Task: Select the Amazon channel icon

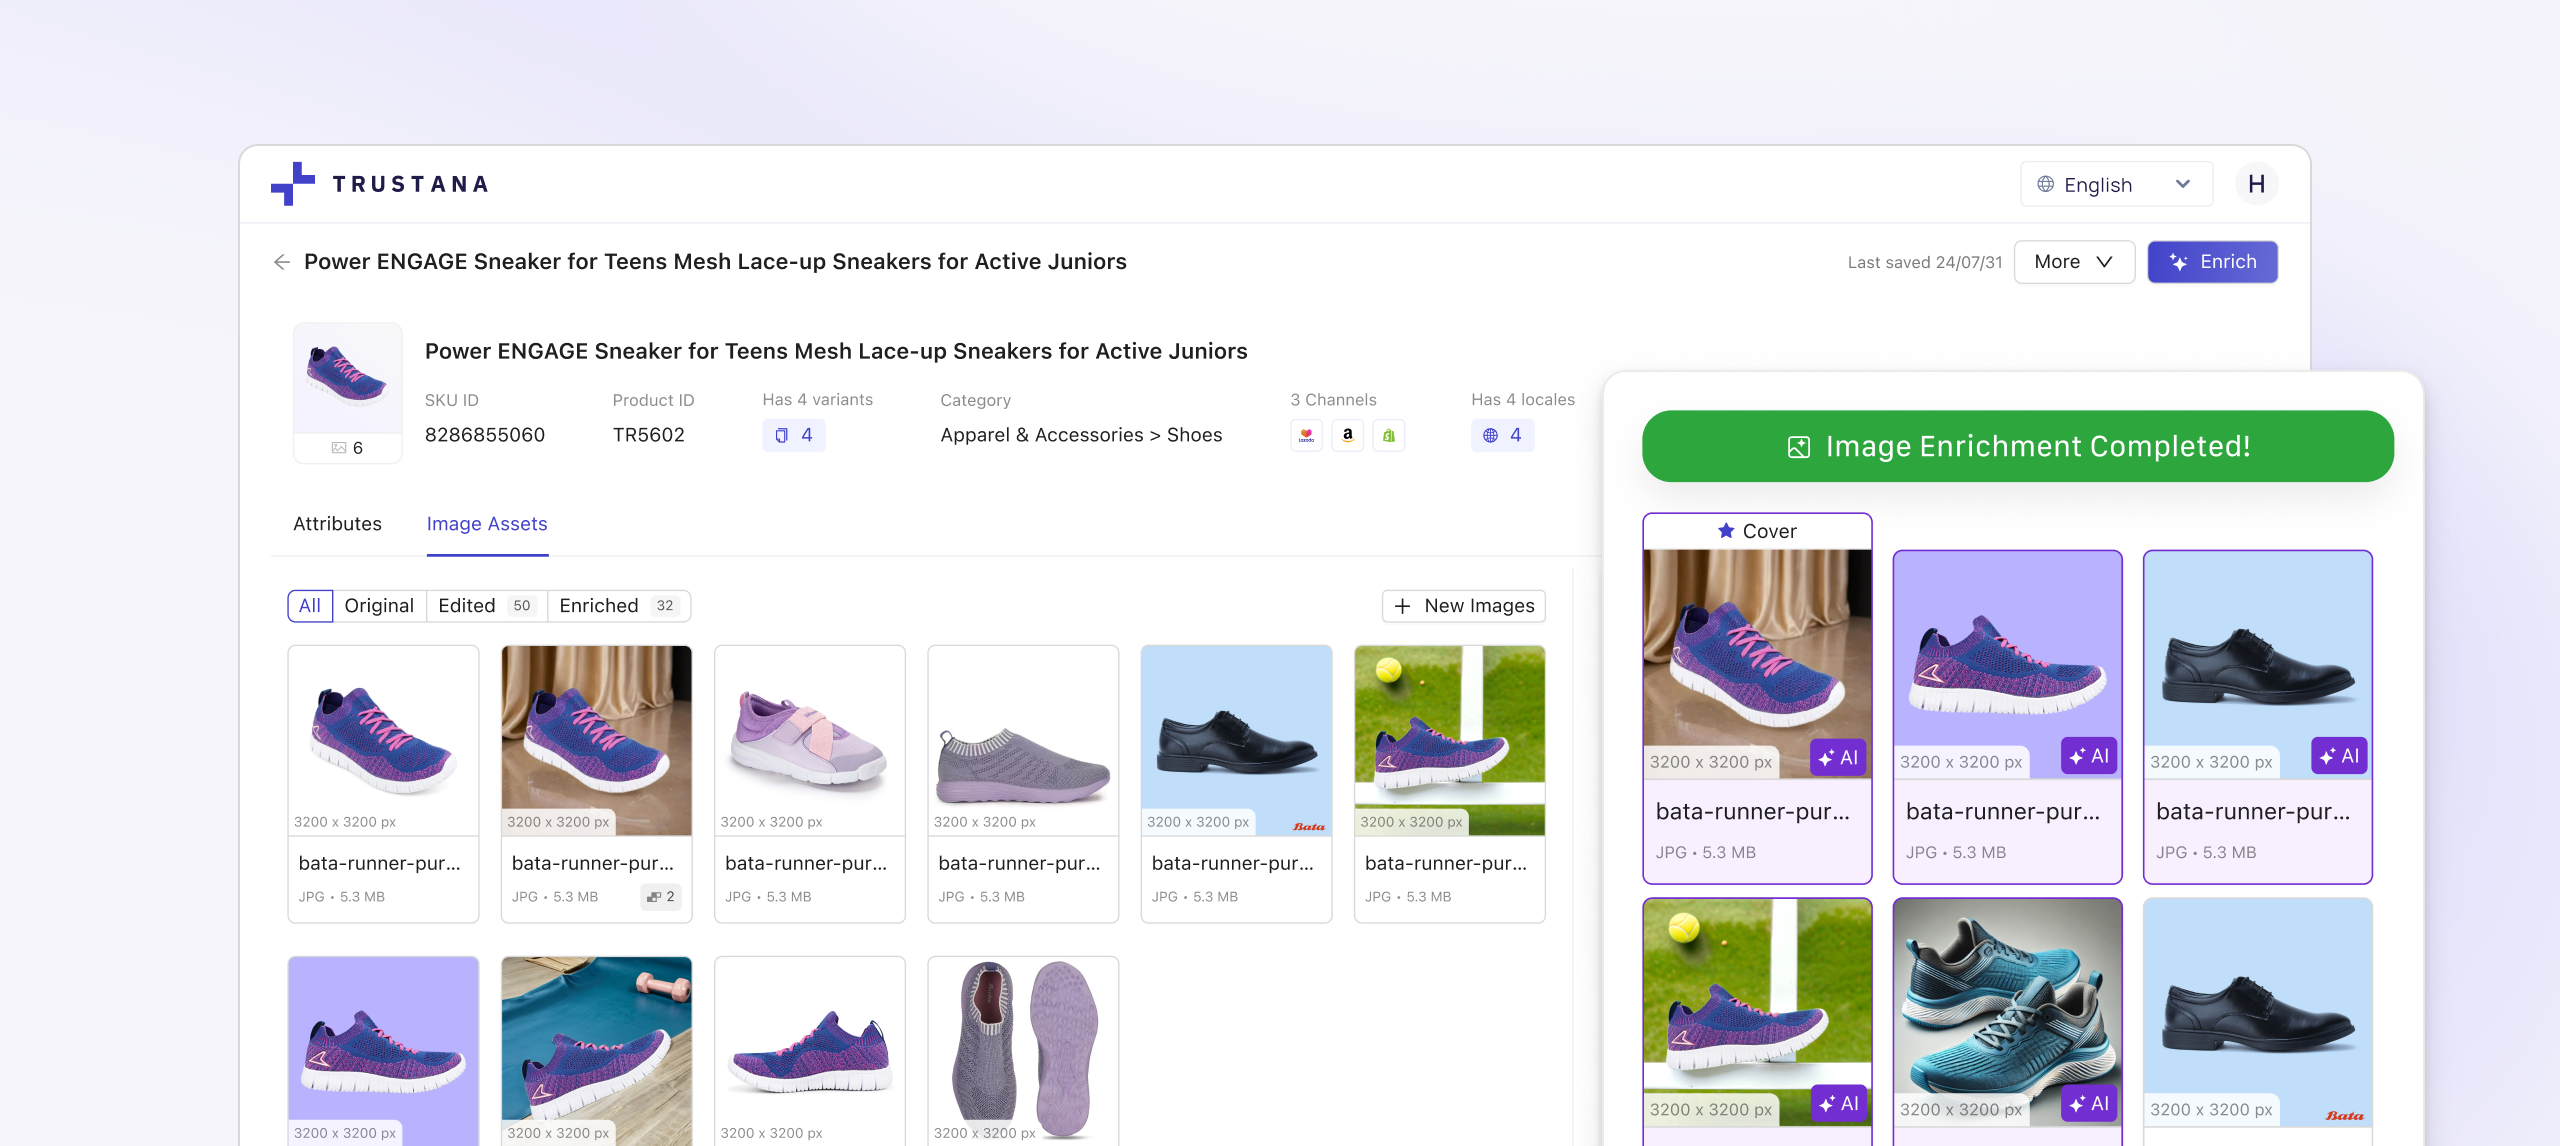Action: (1347, 435)
